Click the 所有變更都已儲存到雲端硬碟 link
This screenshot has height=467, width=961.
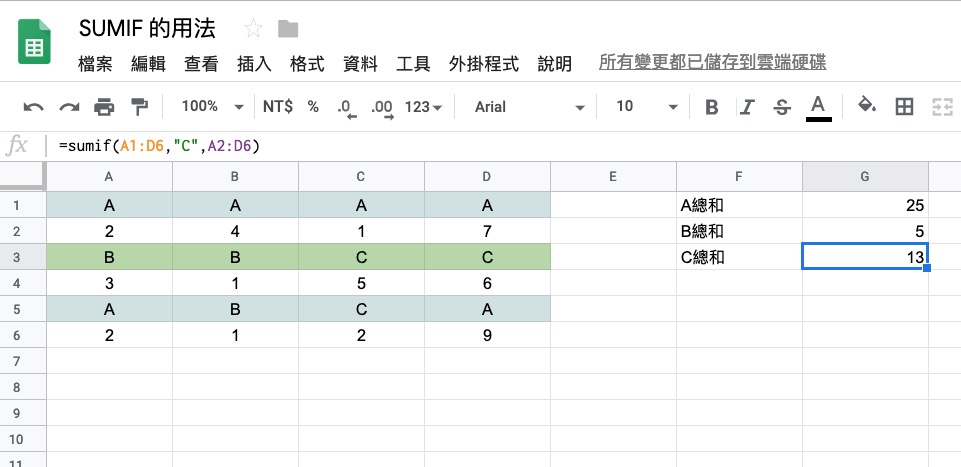coord(712,64)
